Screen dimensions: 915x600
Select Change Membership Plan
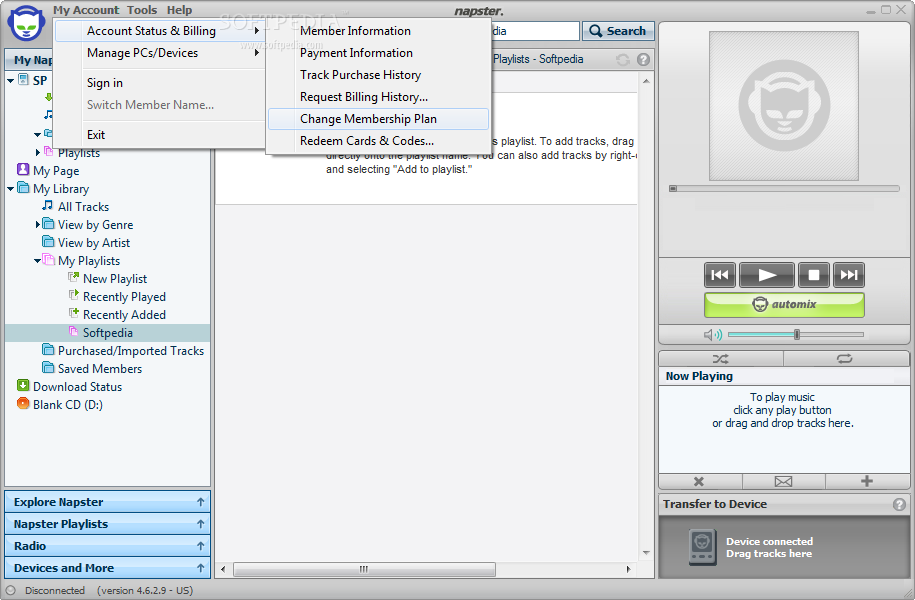378,119
